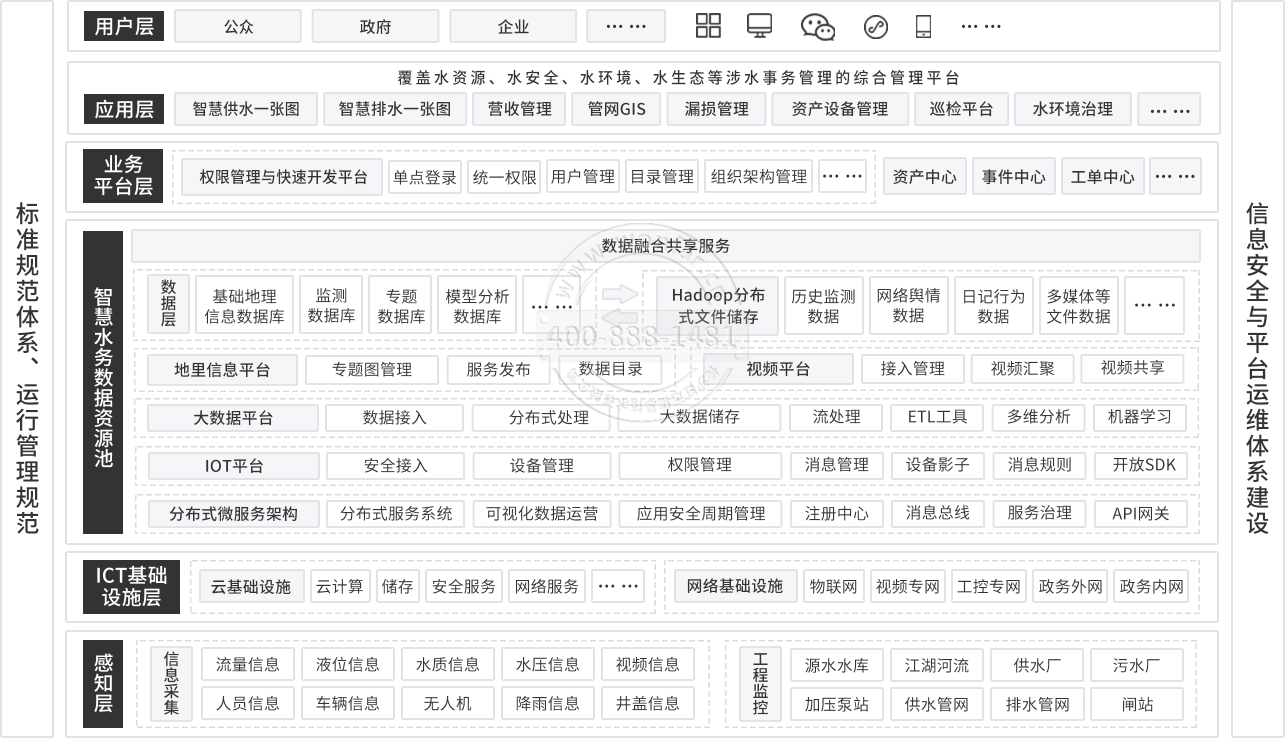1285x738 pixels.
Task: Click the mini program circle icon
Action: point(876,27)
